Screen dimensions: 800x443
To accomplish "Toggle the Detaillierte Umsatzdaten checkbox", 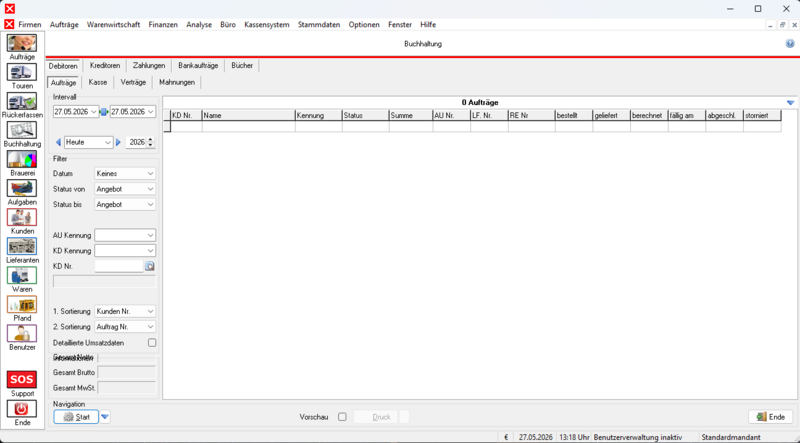I will point(152,343).
